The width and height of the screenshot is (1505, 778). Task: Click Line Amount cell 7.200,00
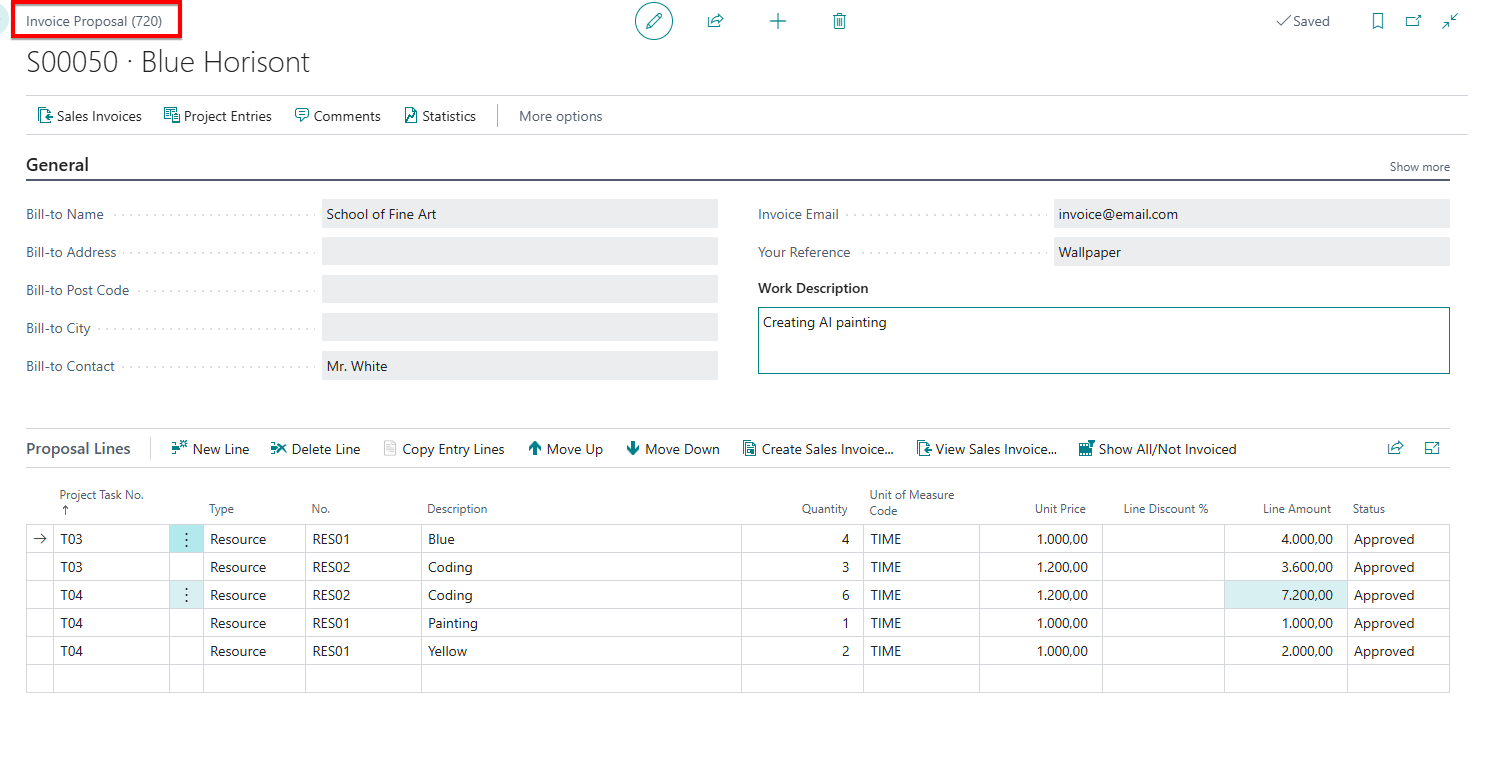pyautogui.click(x=1286, y=595)
